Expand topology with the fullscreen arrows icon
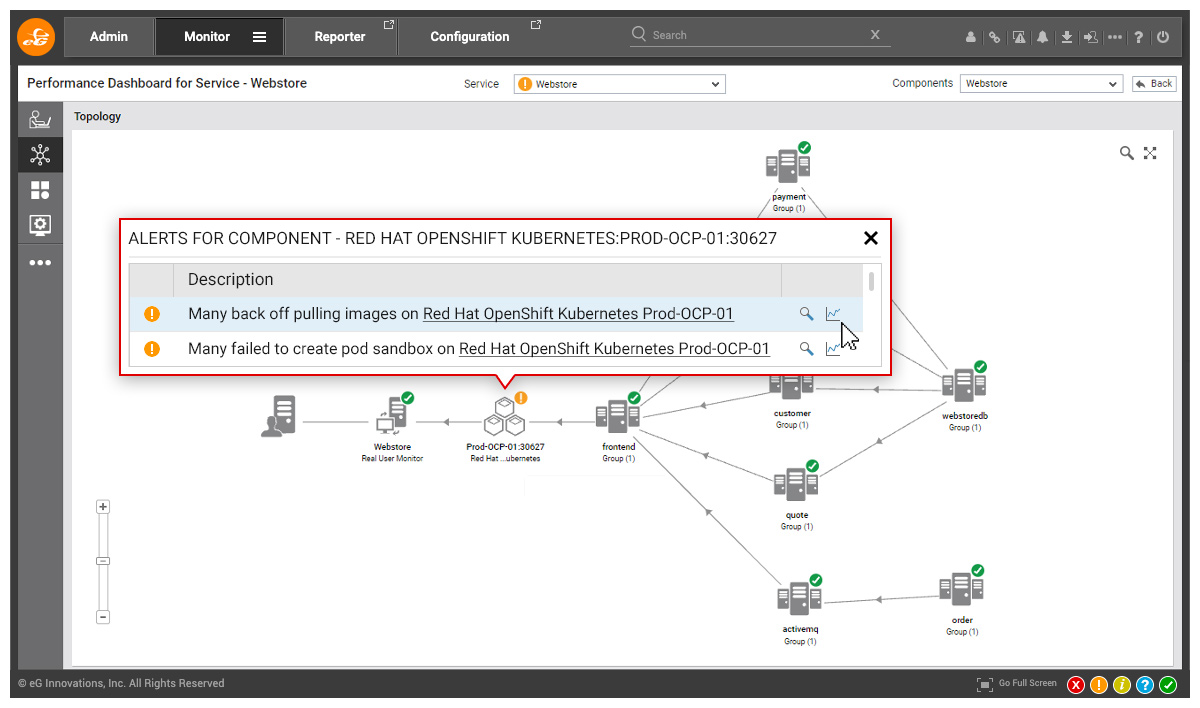The width and height of the screenshot is (1200, 708). [1150, 153]
